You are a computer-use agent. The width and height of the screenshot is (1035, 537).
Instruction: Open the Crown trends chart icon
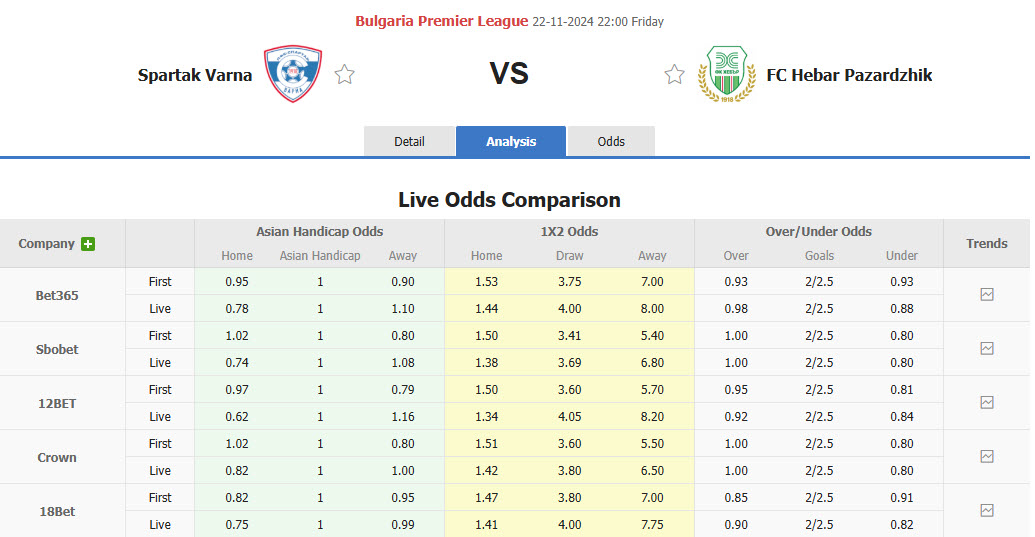(986, 457)
